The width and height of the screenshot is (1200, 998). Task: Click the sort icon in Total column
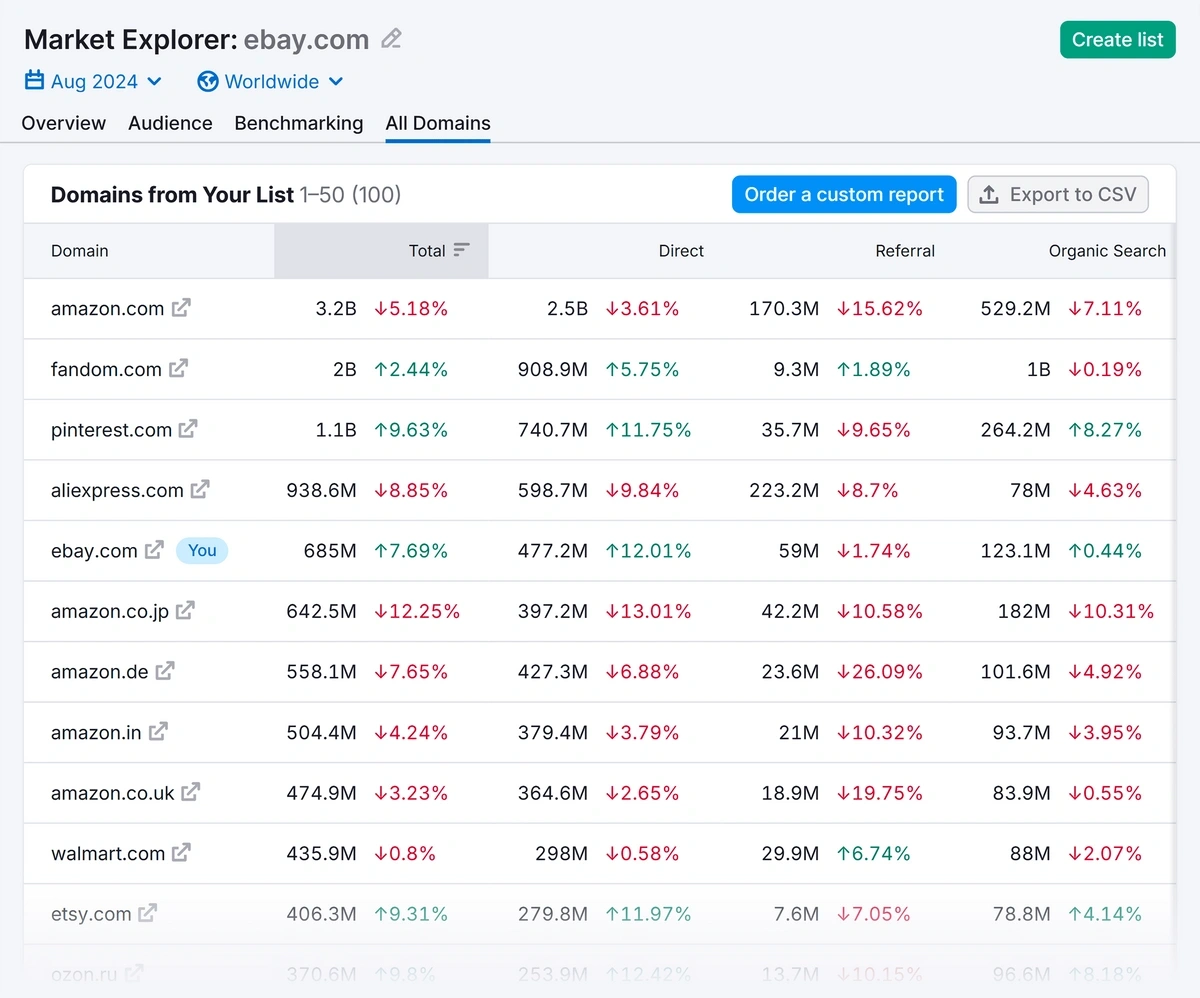pyautogui.click(x=461, y=250)
